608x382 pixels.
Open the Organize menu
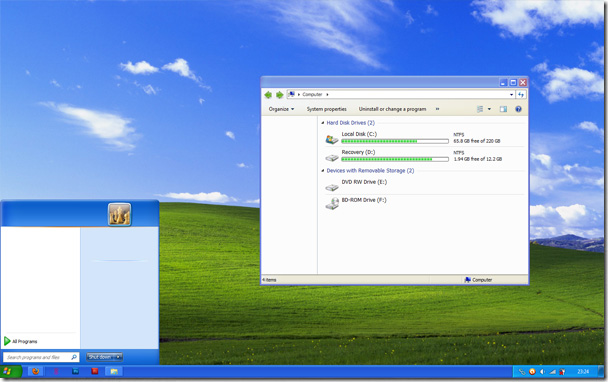281,109
